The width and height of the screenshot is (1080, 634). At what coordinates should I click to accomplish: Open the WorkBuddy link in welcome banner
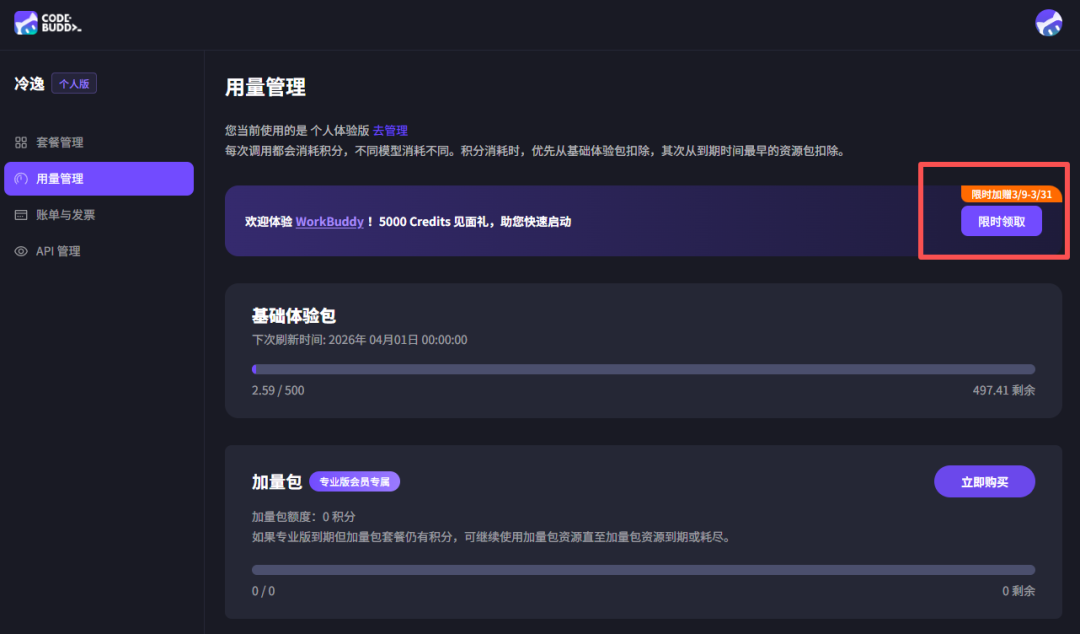[330, 221]
